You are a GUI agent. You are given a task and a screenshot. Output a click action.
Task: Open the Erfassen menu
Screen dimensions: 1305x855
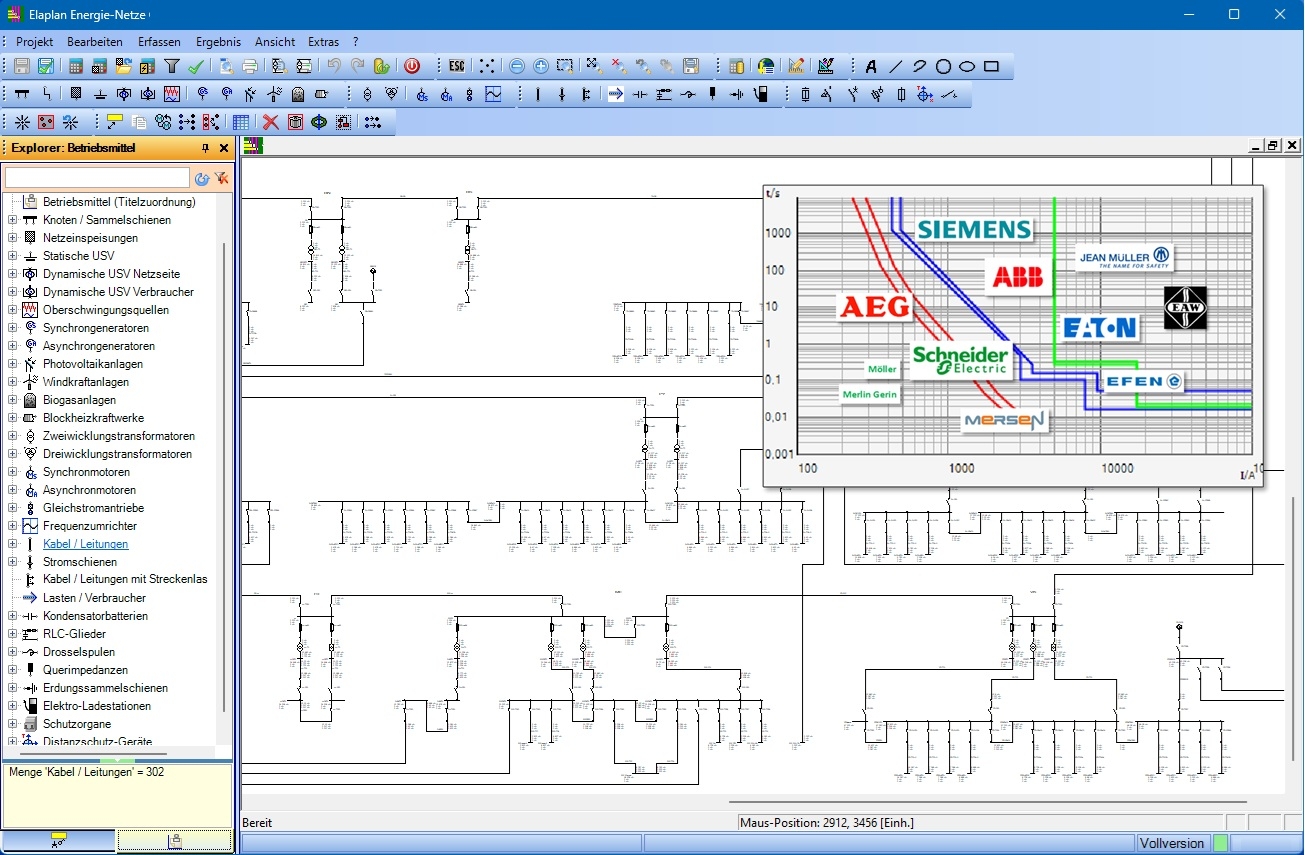pyautogui.click(x=160, y=42)
